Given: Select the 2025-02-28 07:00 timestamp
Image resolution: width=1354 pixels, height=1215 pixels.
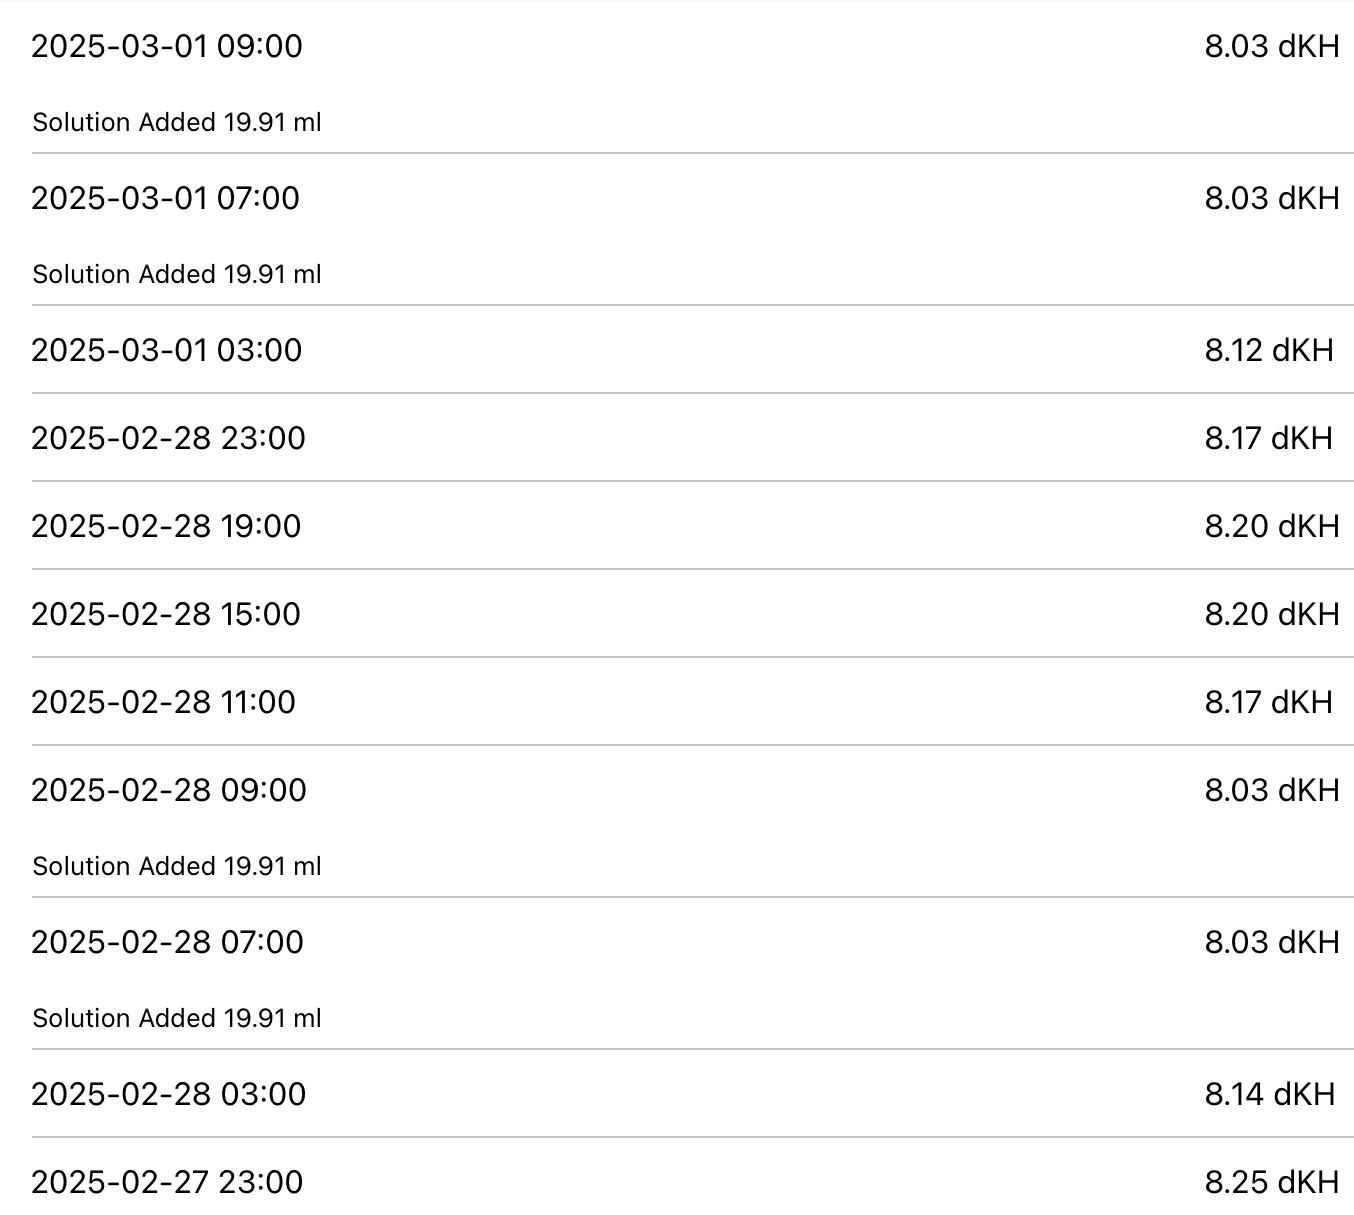Looking at the screenshot, I should tap(168, 943).
